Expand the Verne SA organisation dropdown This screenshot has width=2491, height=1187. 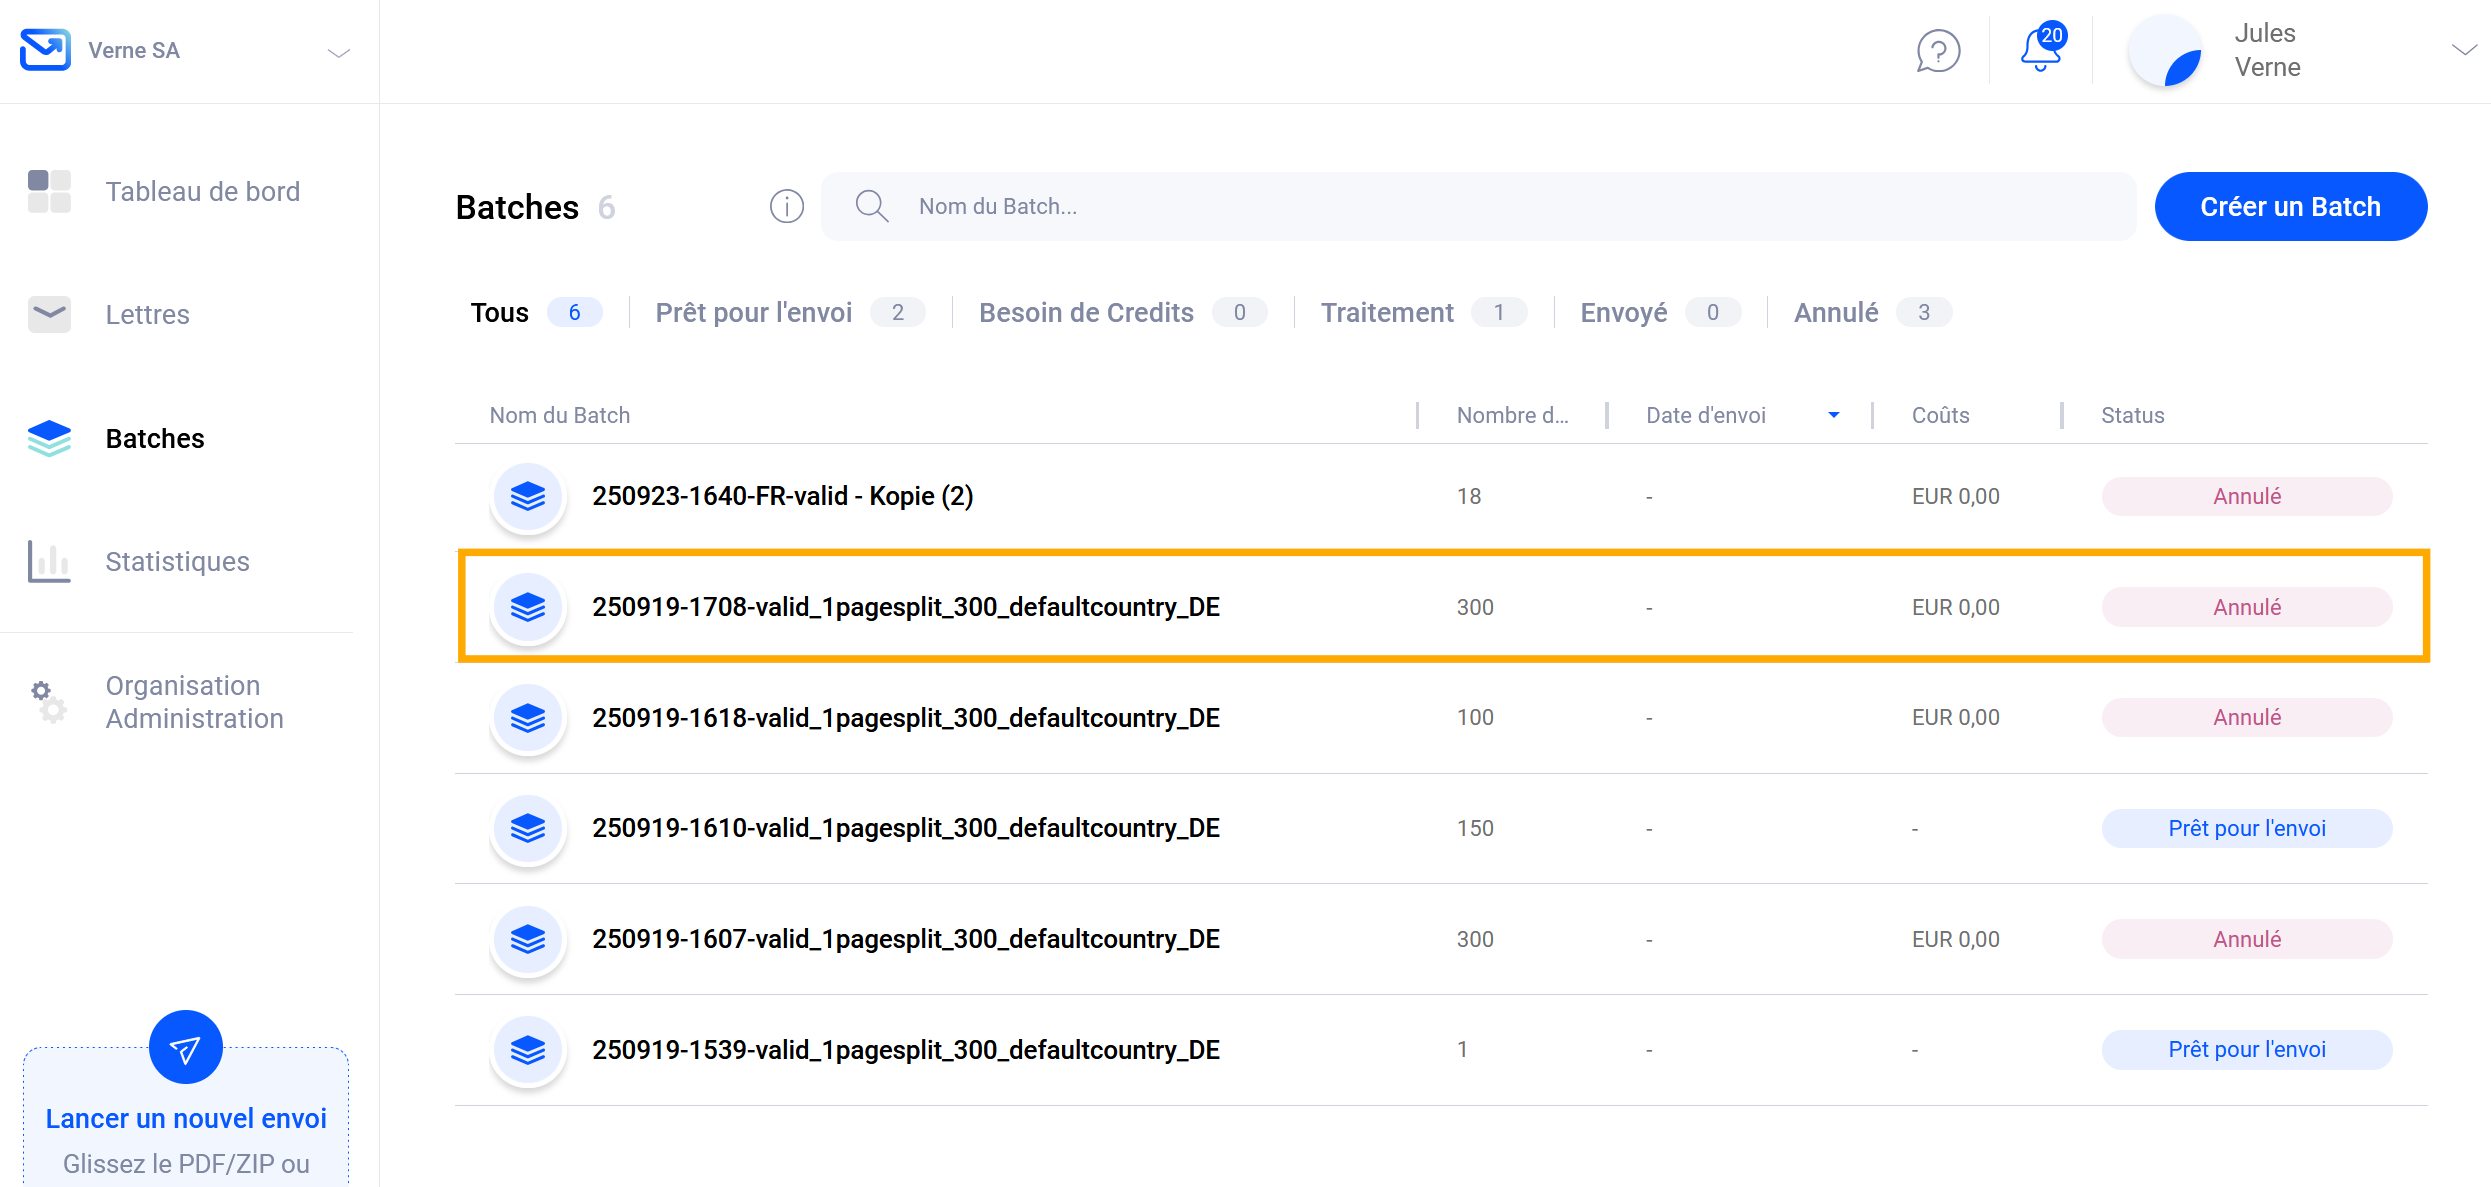tap(339, 53)
